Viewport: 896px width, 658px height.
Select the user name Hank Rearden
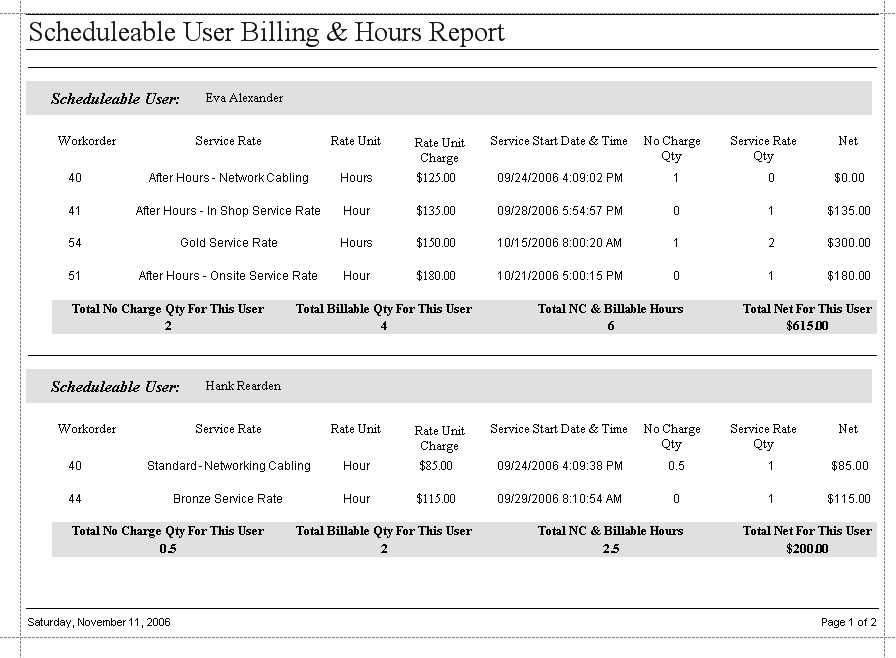click(243, 386)
